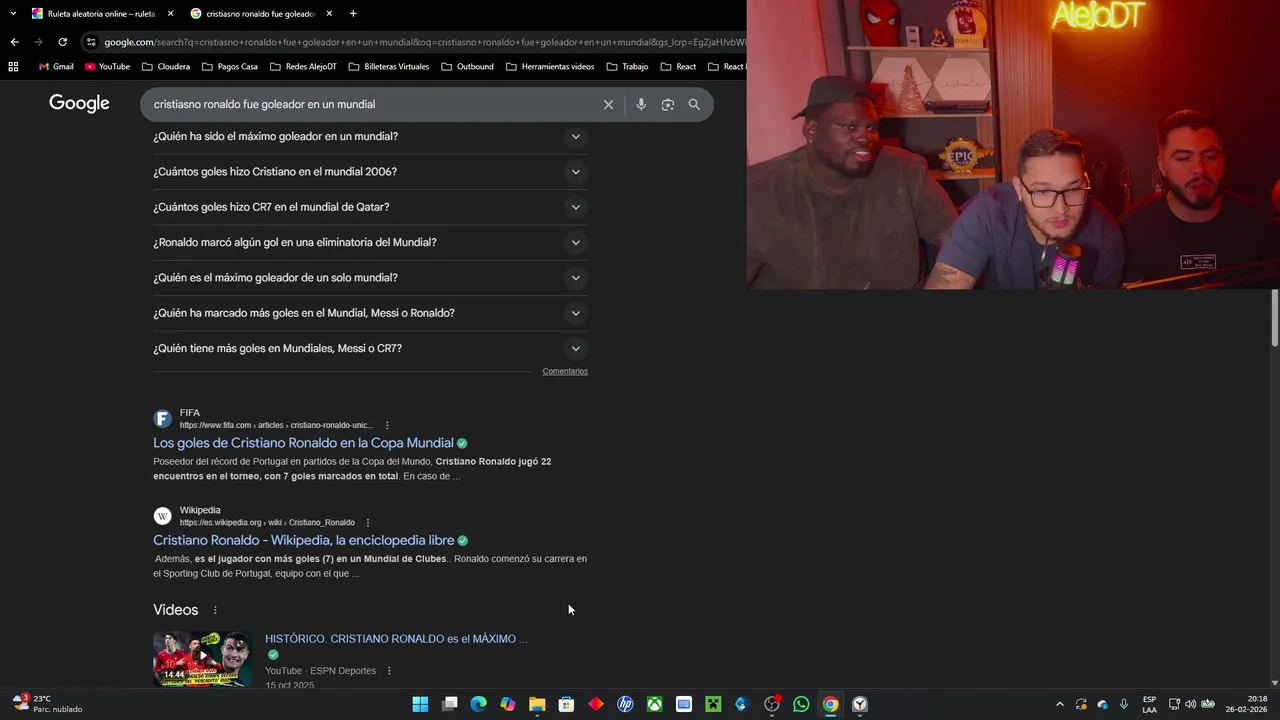
Task: Open WhatsApp from the taskbar
Action: (x=801, y=704)
